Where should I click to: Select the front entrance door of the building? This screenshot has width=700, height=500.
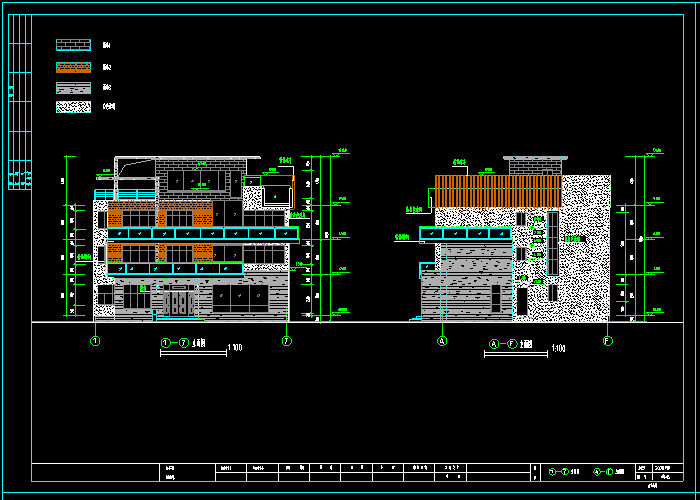point(179,301)
